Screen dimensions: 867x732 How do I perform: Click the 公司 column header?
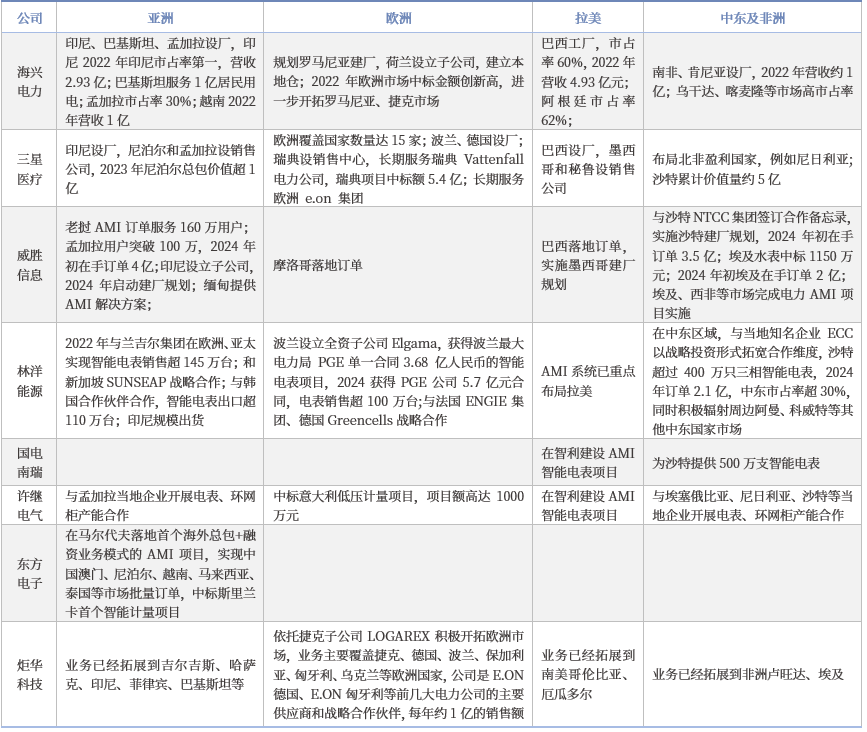pos(29,18)
